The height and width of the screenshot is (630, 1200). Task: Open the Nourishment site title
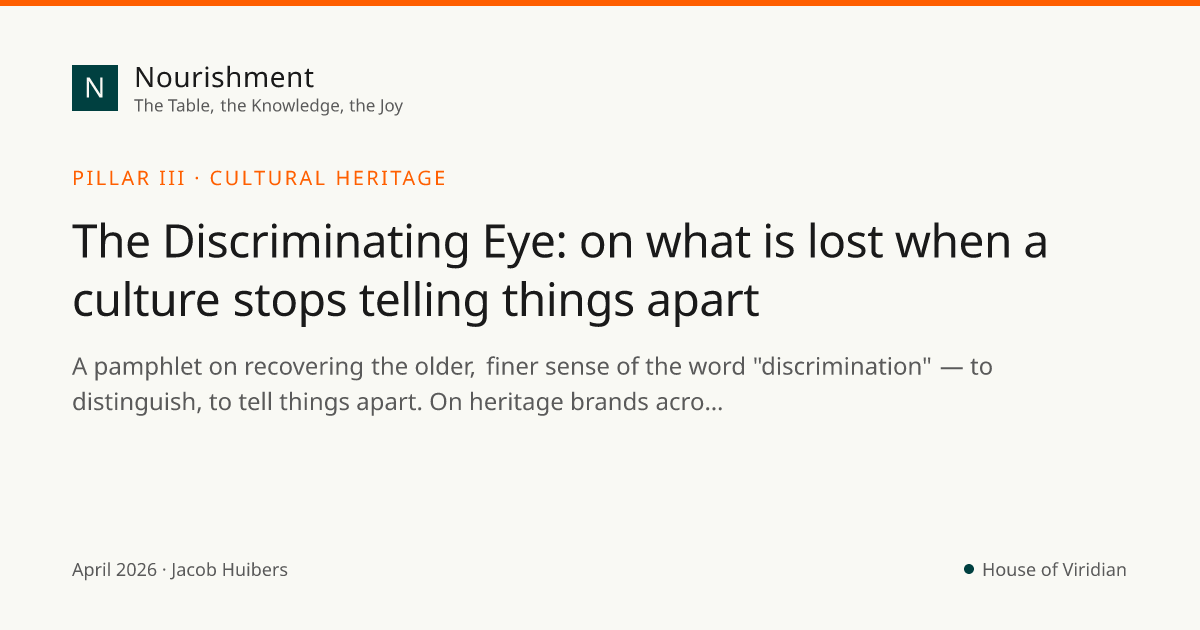(224, 77)
